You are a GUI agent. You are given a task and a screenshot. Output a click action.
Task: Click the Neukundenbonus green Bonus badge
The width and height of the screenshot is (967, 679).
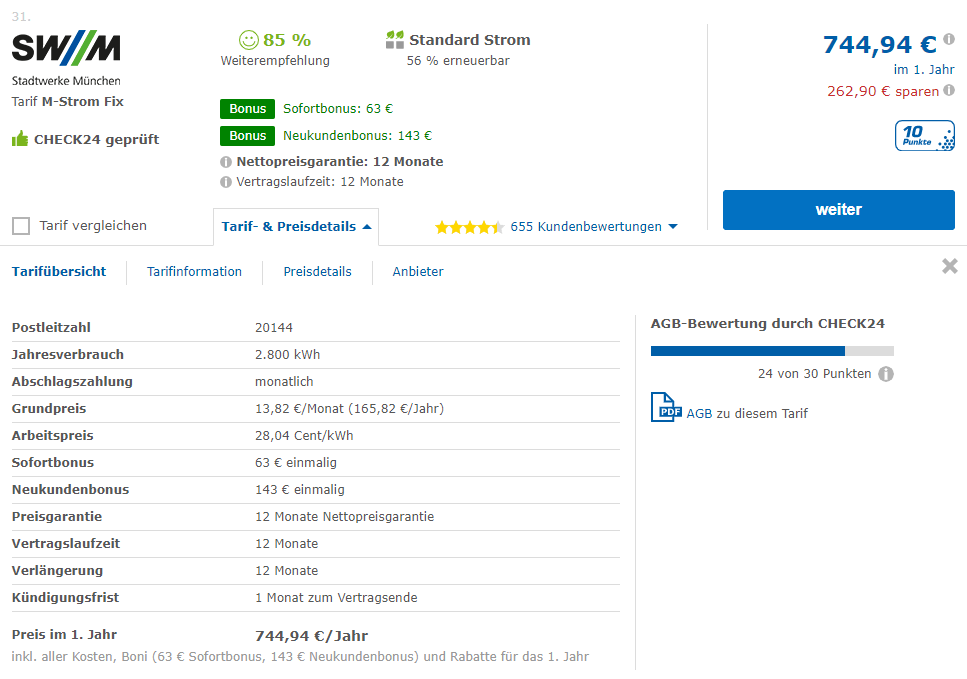[x=247, y=136]
